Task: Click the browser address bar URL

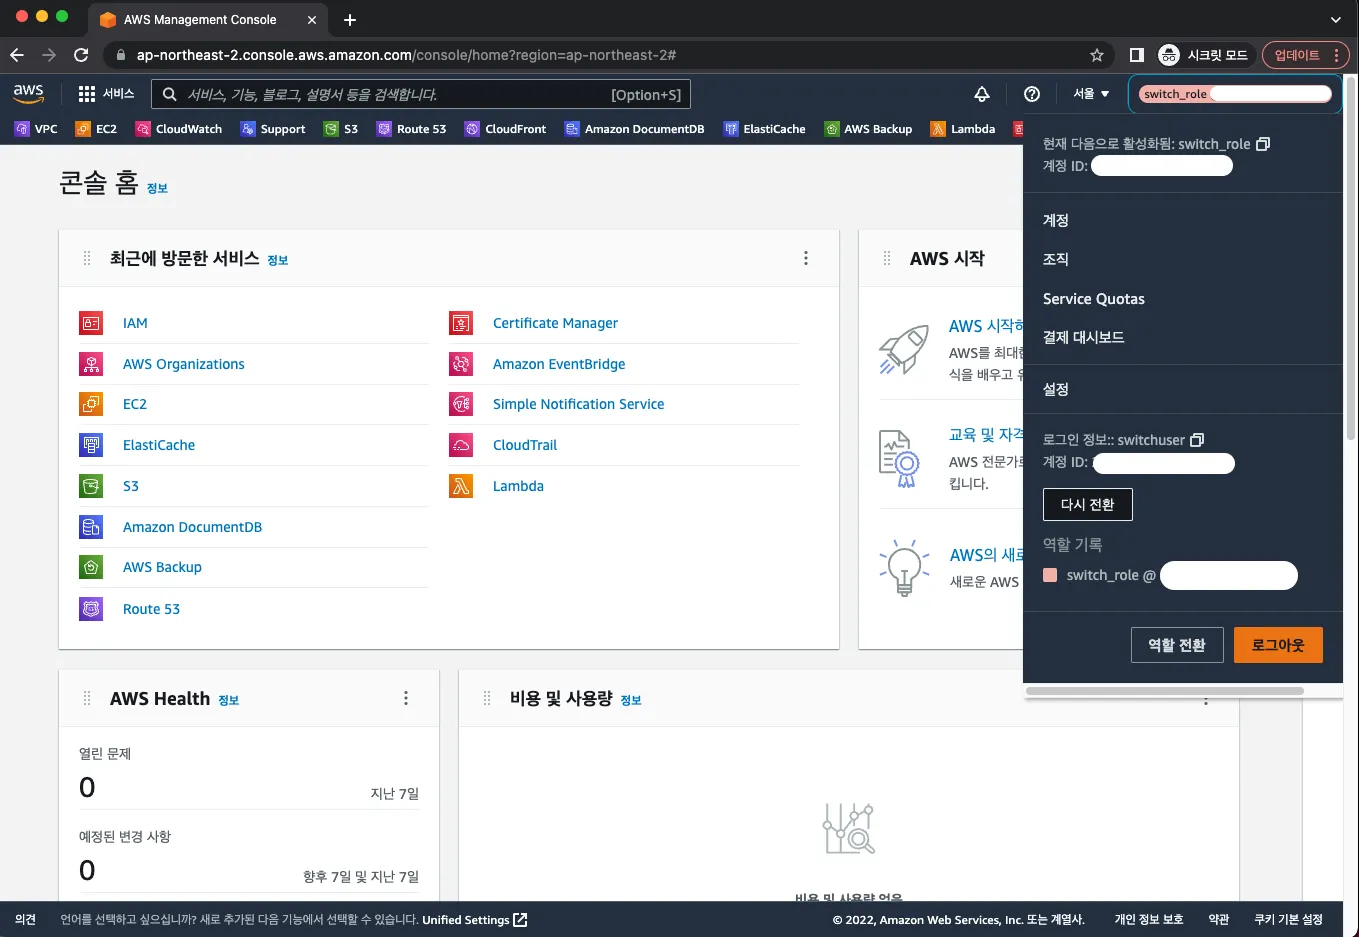Action: click(406, 55)
